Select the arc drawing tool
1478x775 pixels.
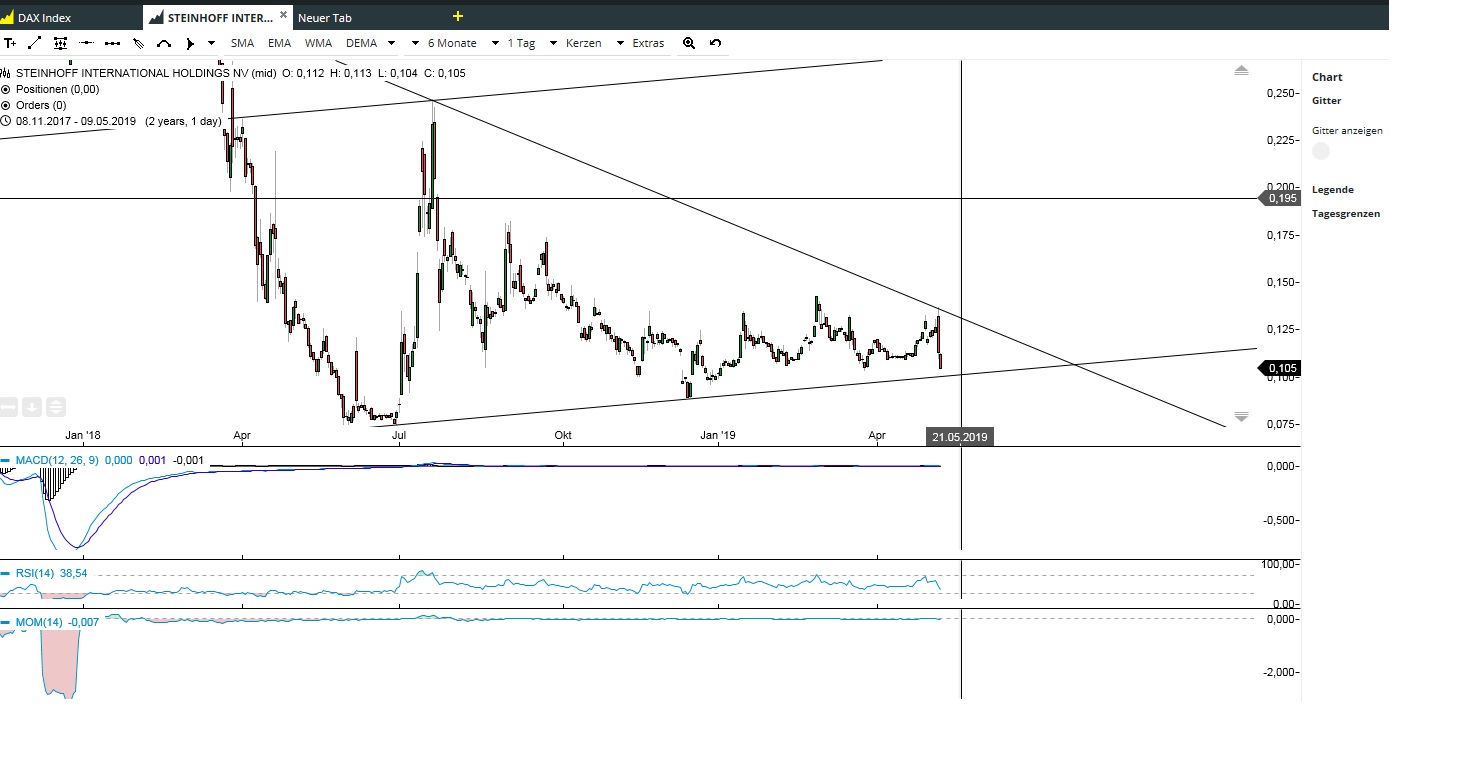tap(163, 43)
